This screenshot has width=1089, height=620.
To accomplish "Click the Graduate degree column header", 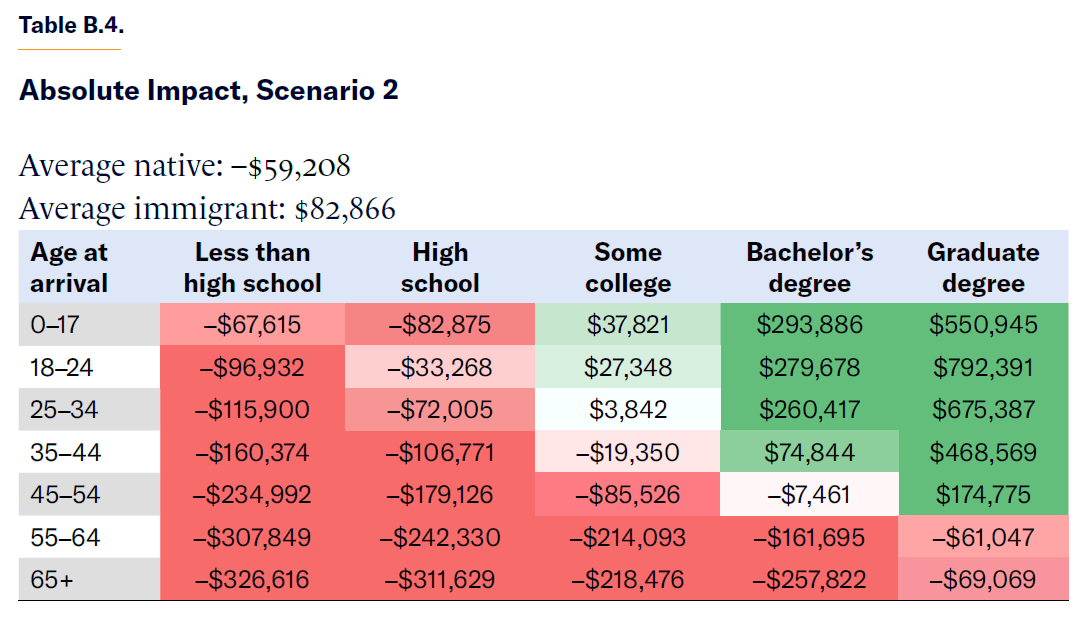I will pyautogui.click(x=983, y=267).
